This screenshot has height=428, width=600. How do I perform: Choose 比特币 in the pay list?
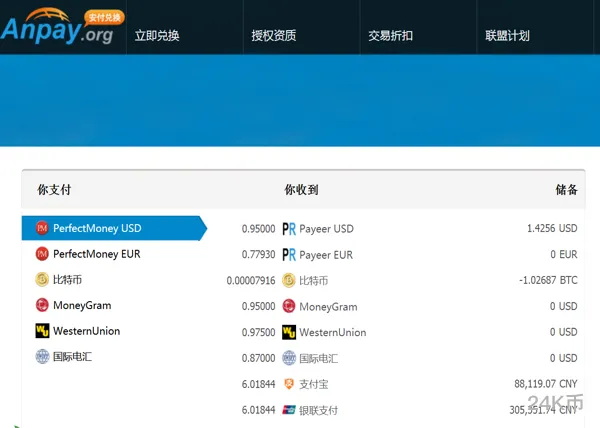tap(66, 280)
